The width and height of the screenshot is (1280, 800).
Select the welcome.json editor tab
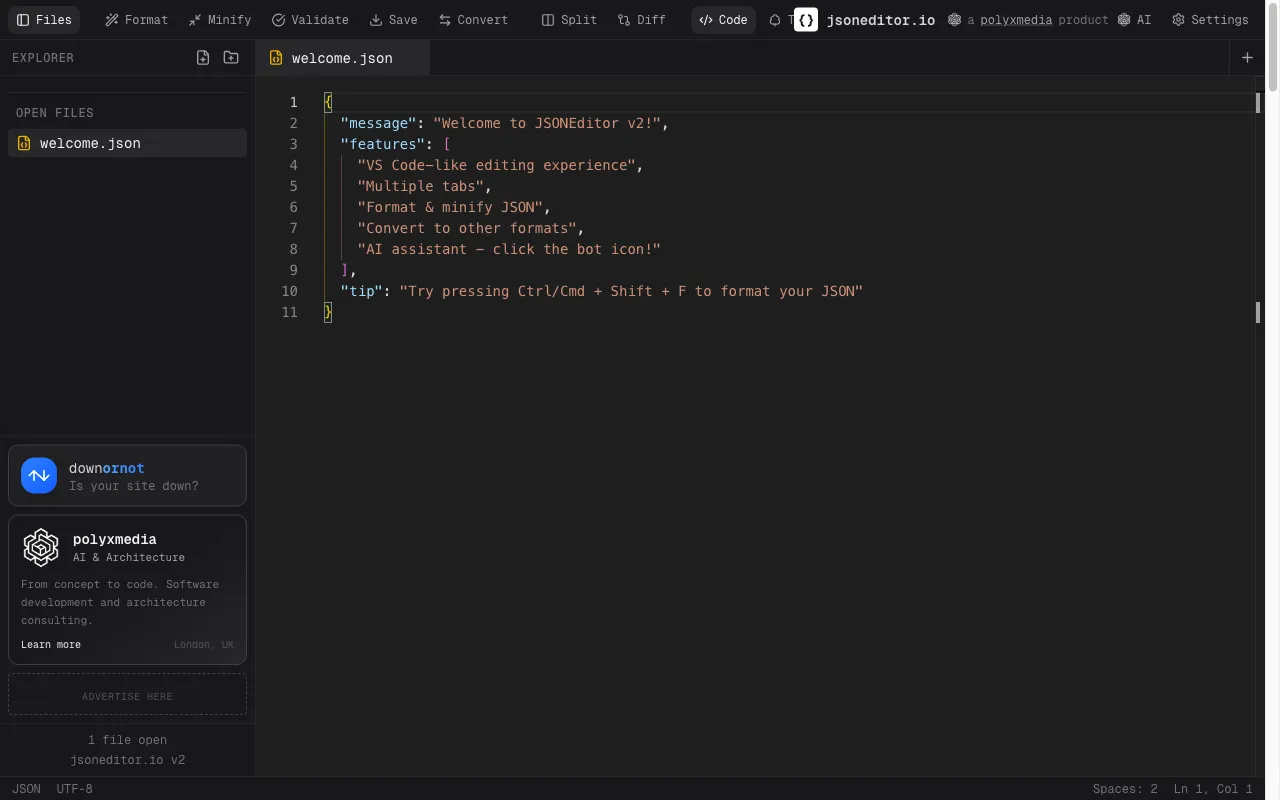point(342,58)
